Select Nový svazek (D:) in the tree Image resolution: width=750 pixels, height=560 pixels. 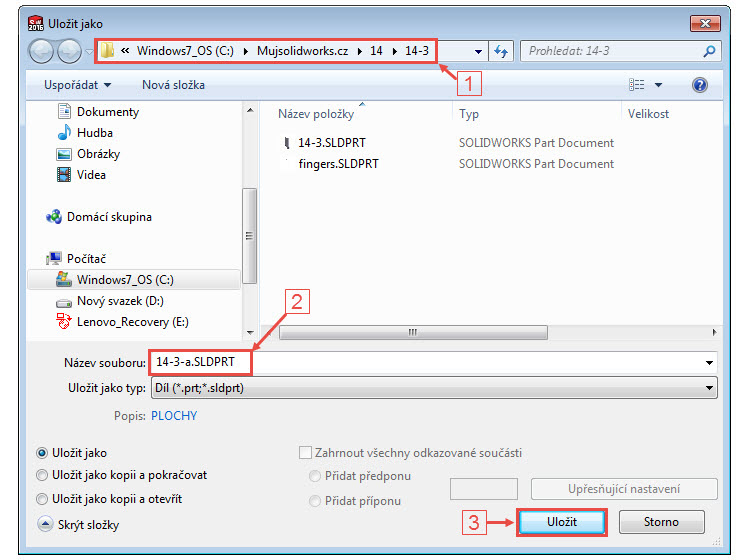point(120,301)
